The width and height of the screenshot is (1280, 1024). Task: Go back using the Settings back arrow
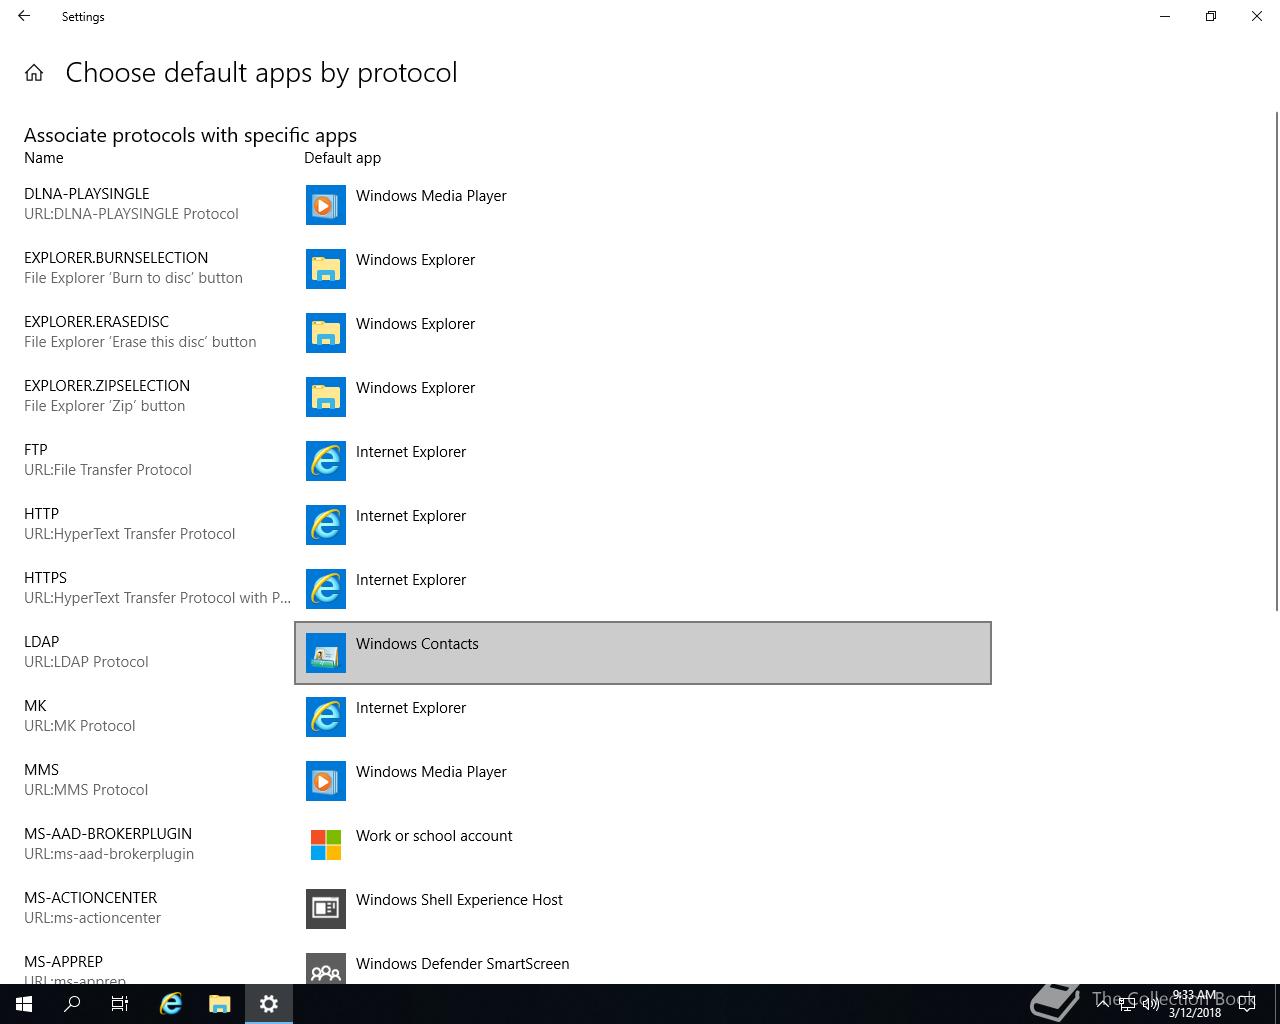click(24, 16)
